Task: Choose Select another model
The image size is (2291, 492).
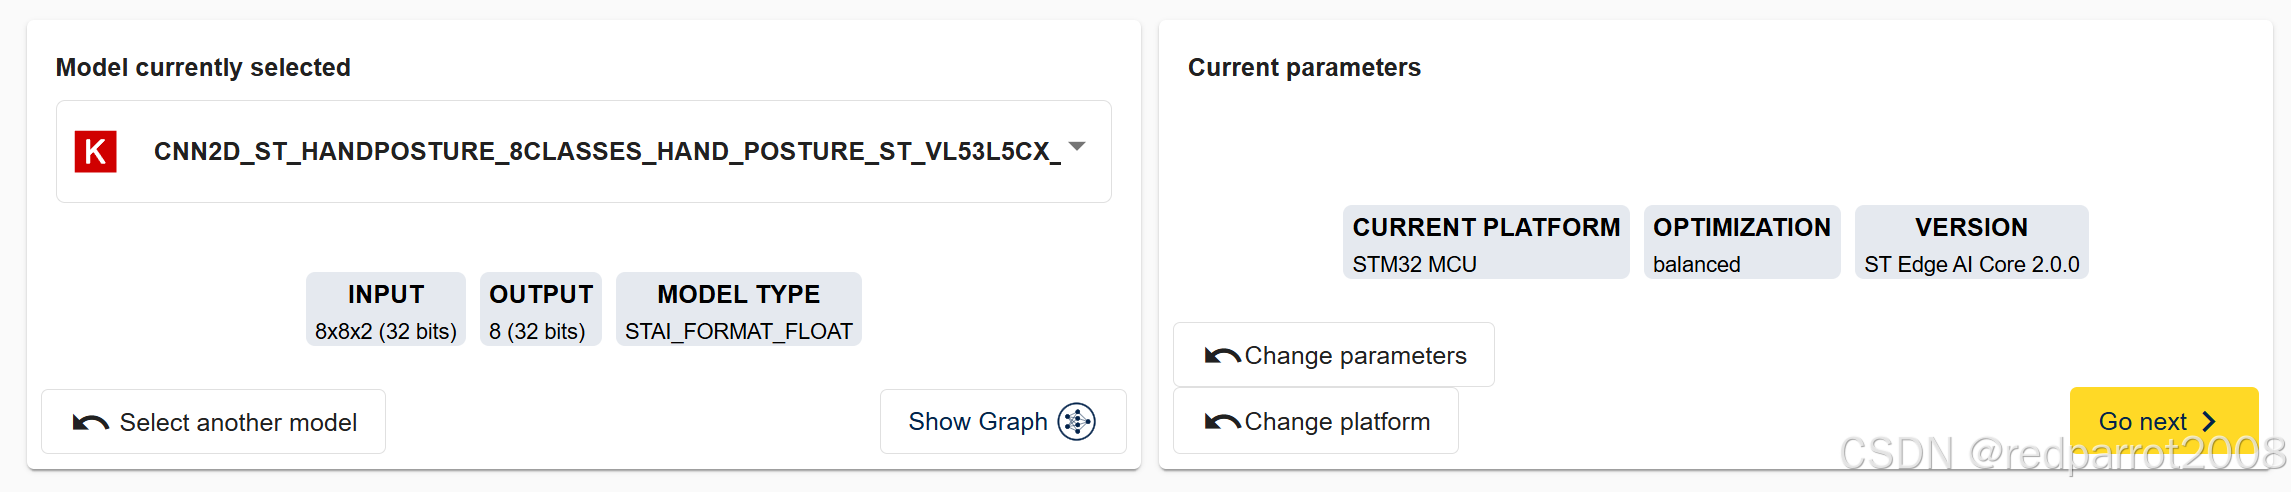Action: pos(213,422)
